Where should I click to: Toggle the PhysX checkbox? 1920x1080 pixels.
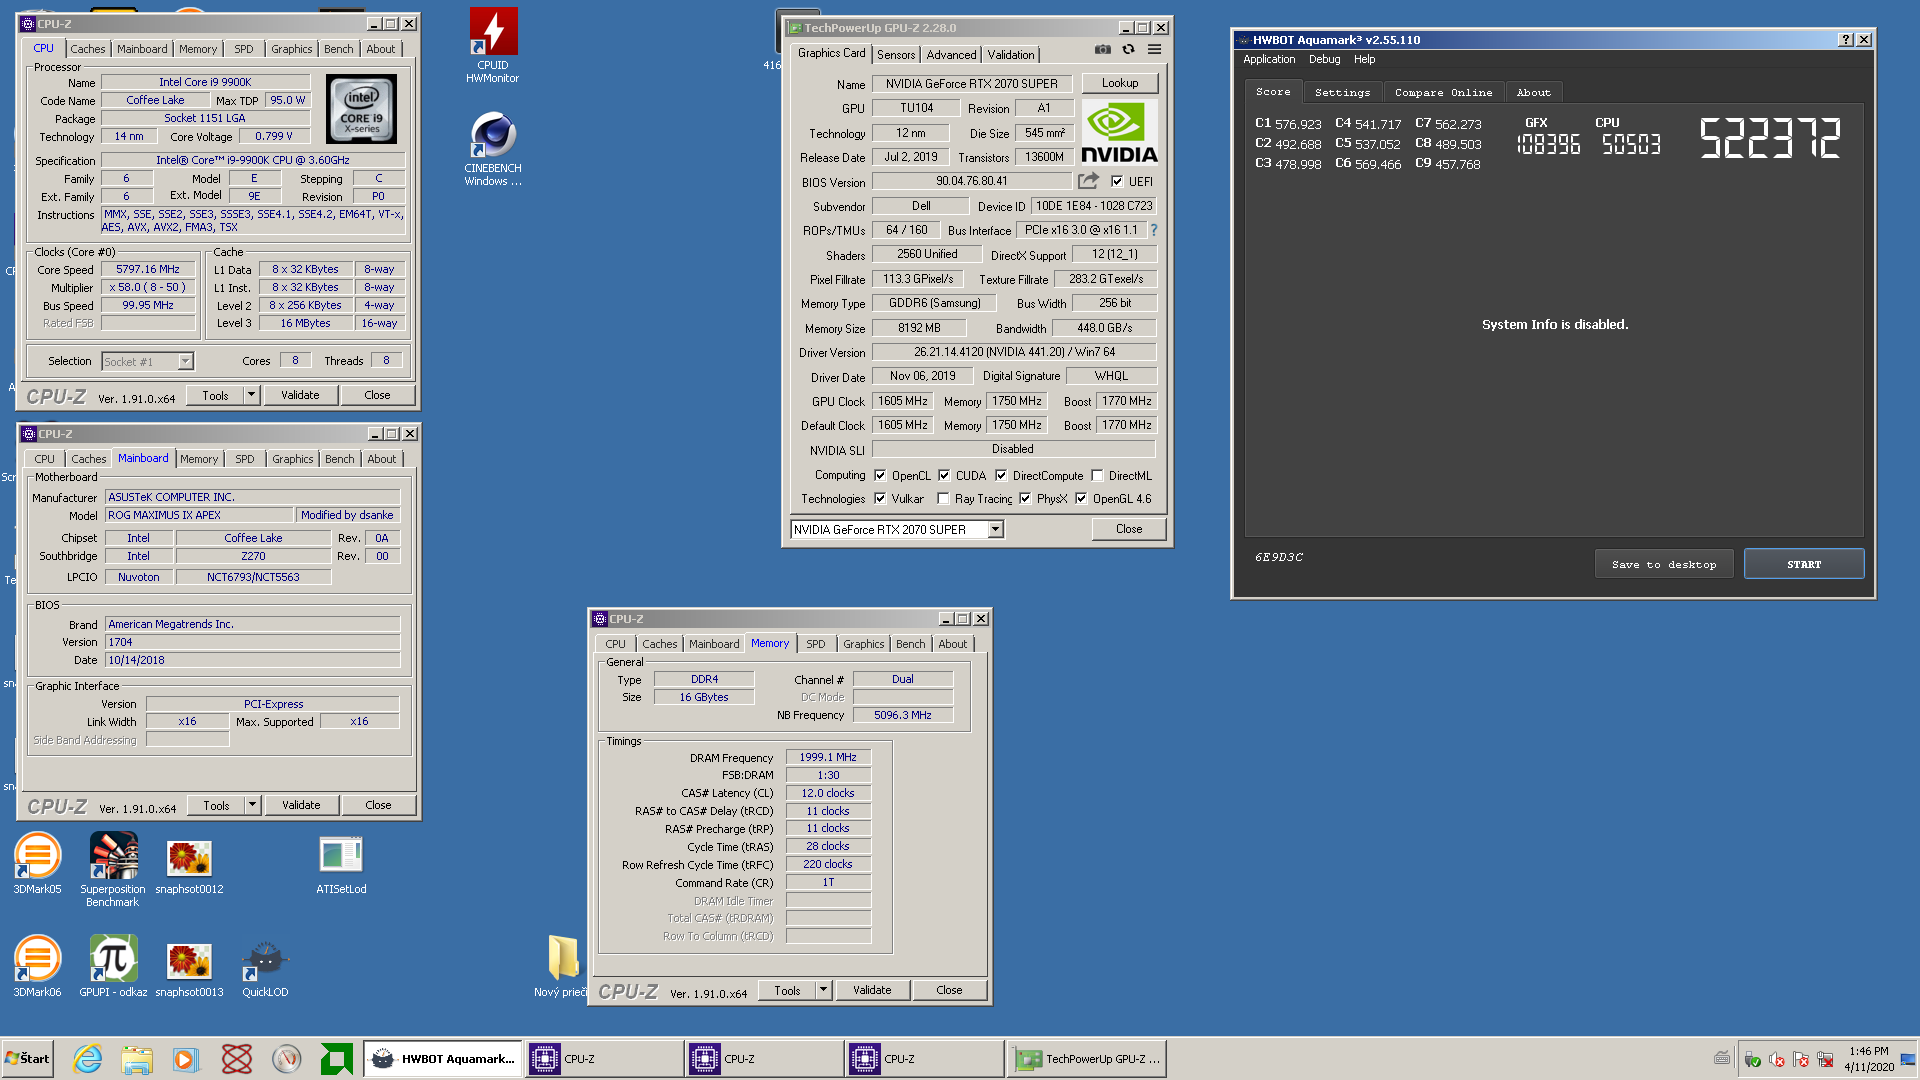pyautogui.click(x=1025, y=498)
